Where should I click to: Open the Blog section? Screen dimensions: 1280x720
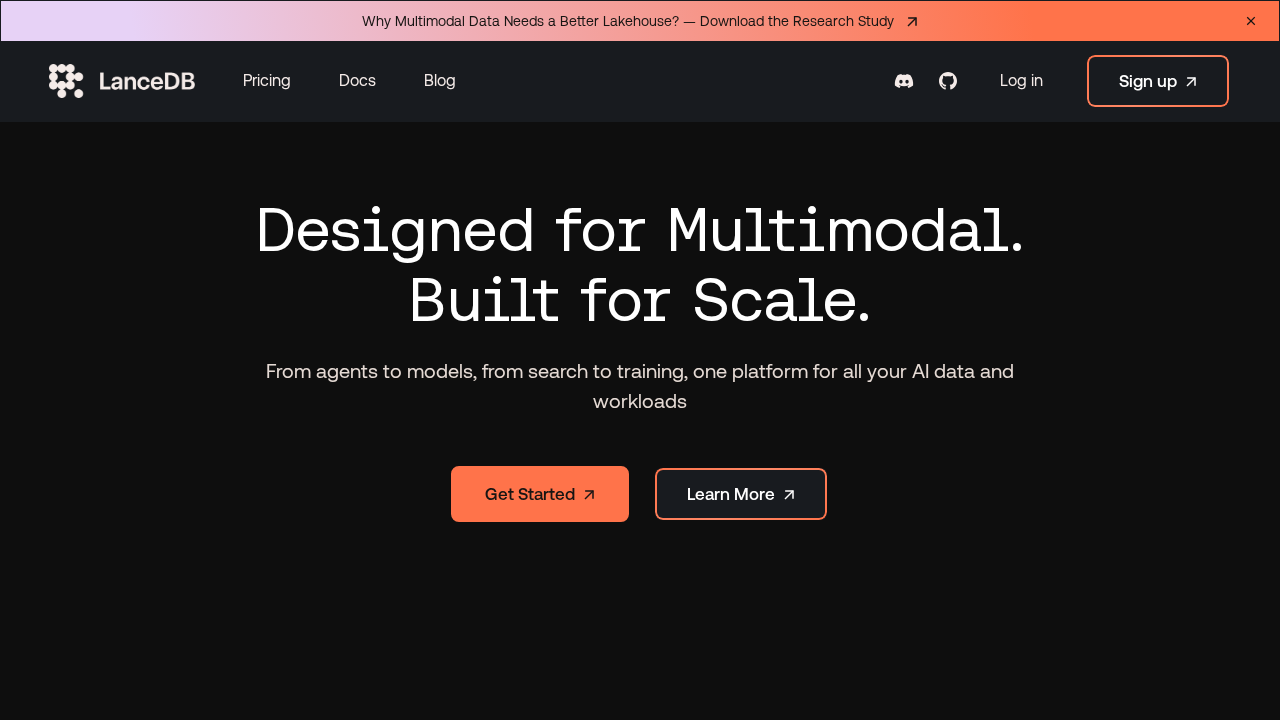pyautogui.click(x=439, y=81)
